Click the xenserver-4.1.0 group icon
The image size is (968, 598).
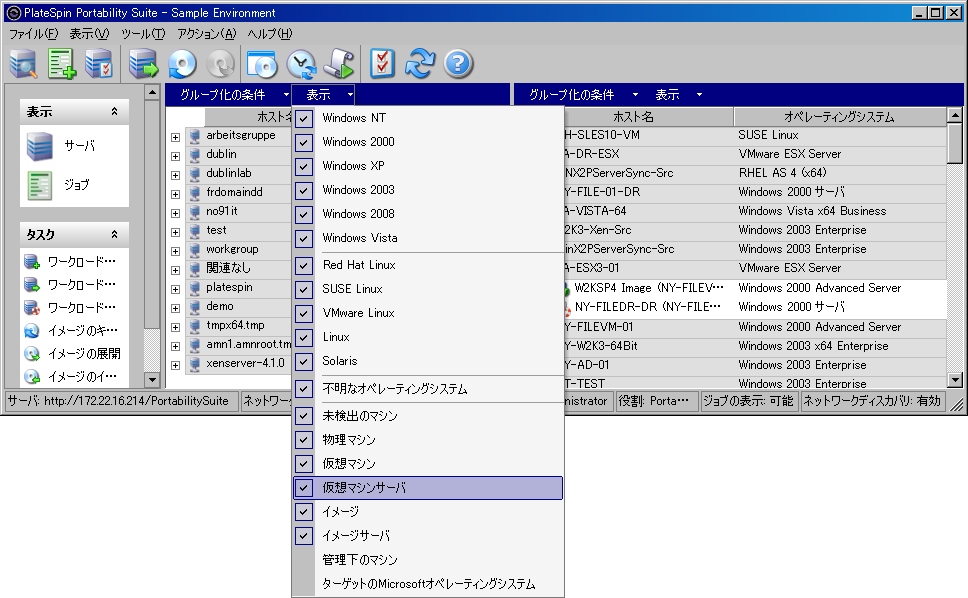(x=195, y=363)
